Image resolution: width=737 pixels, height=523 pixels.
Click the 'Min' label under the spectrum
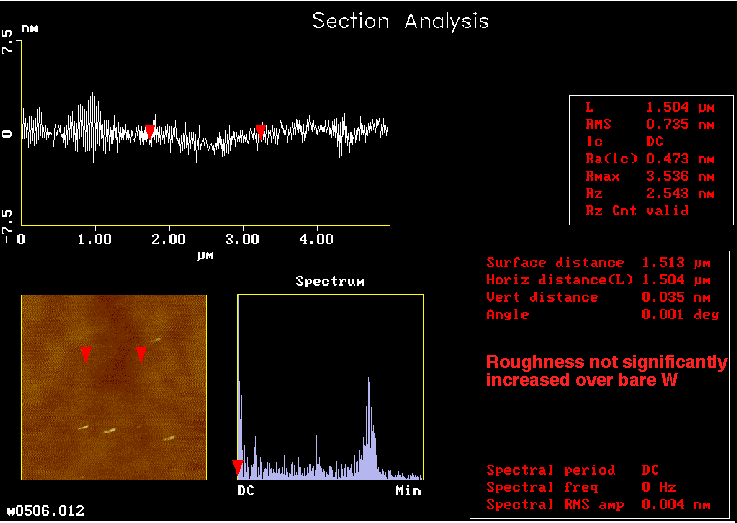(x=408, y=491)
